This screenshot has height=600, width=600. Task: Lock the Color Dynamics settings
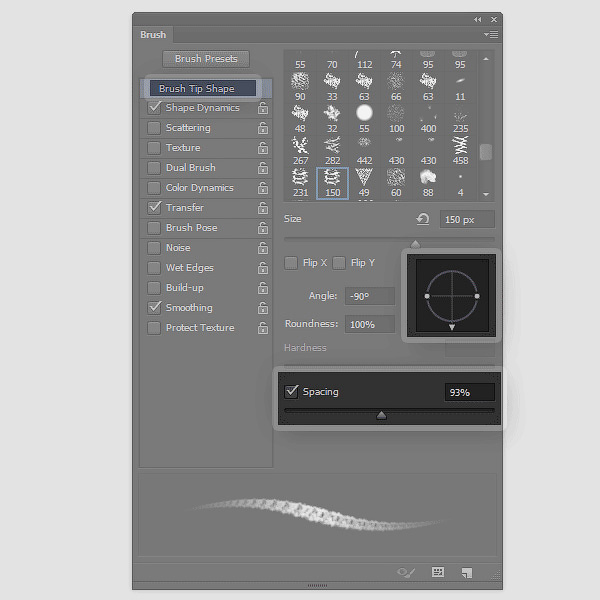pos(263,188)
